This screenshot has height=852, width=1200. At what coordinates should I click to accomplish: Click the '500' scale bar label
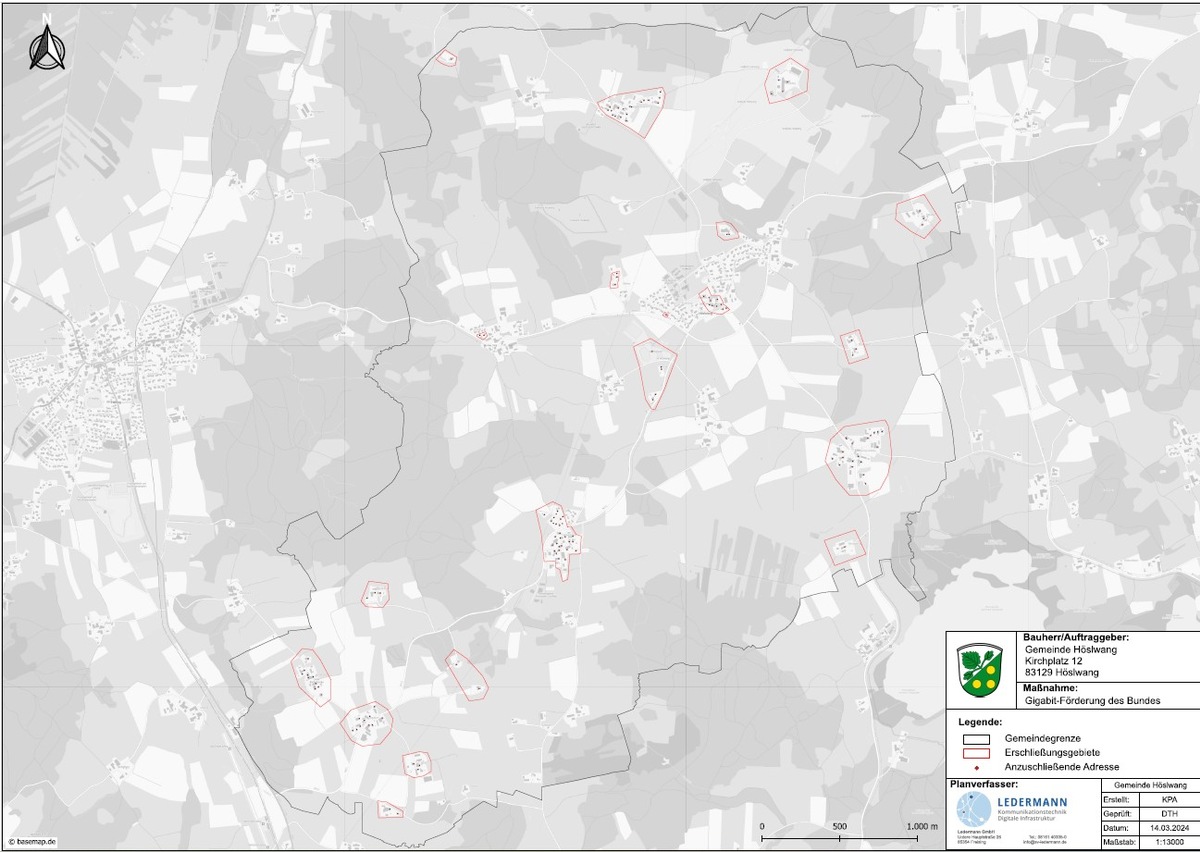click(x=840, y=827)
